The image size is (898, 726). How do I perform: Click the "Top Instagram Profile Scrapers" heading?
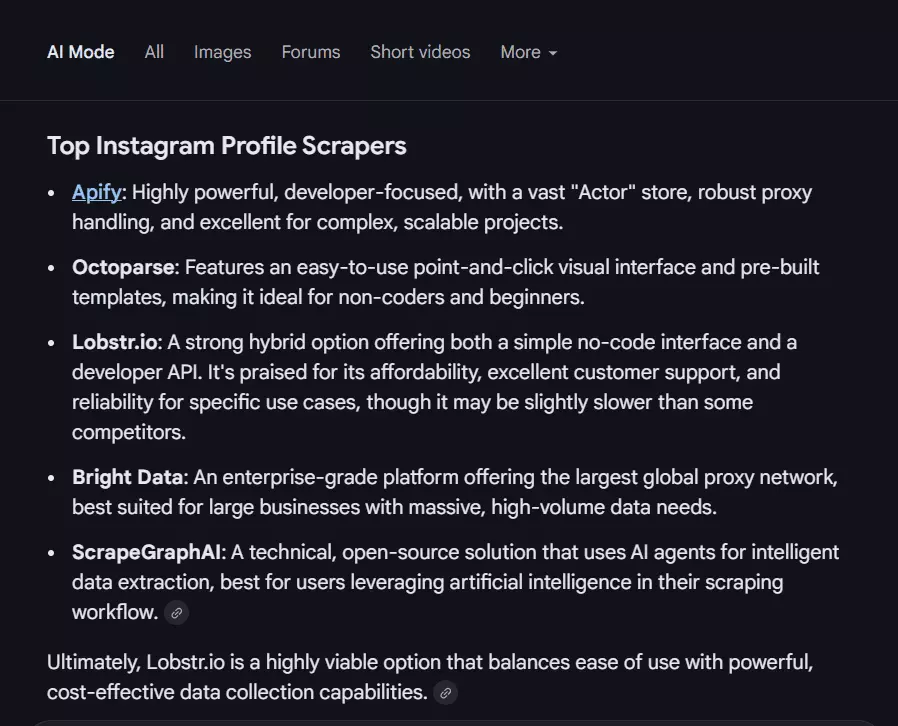tap(226, 146)
